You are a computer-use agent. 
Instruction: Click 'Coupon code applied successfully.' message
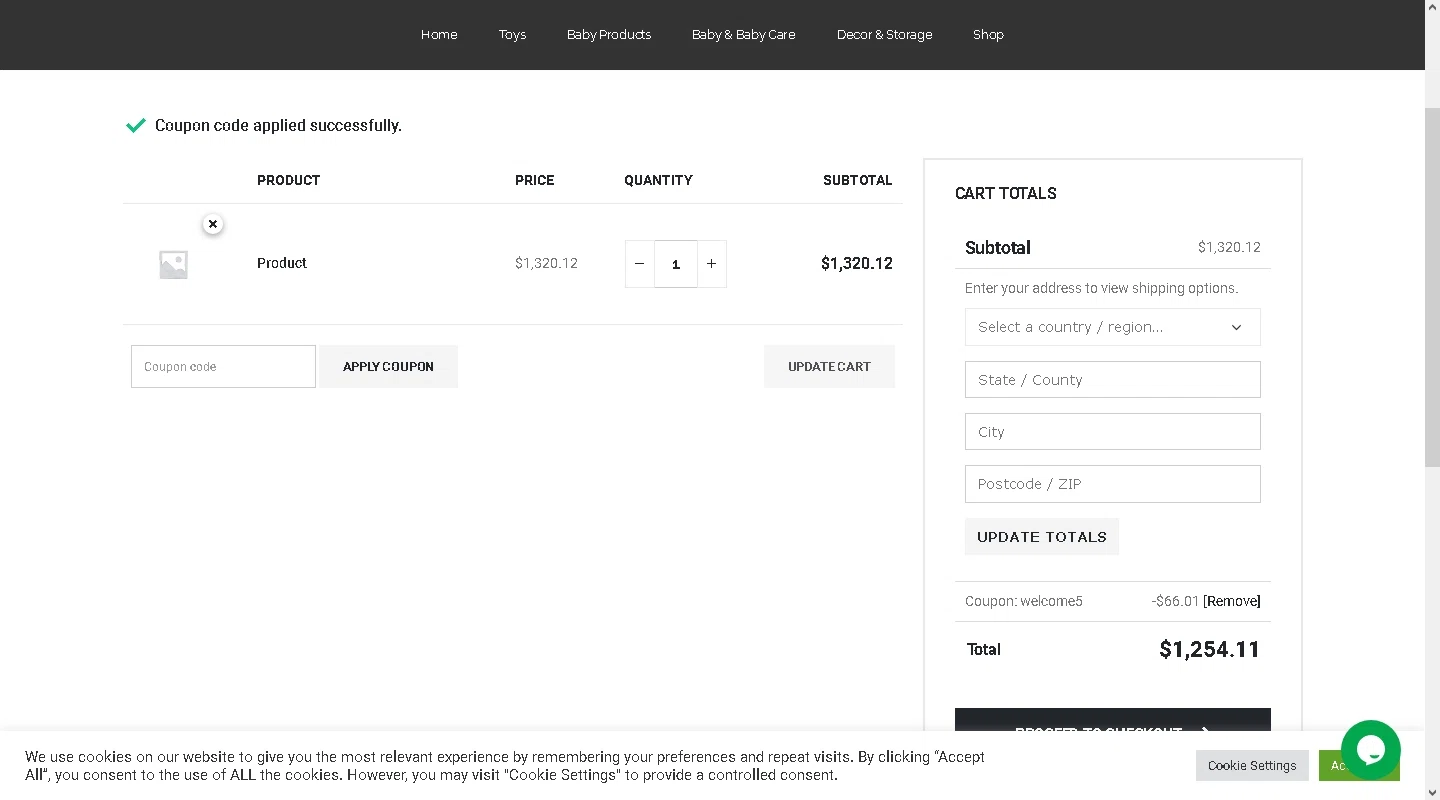[x=278, y=125]
